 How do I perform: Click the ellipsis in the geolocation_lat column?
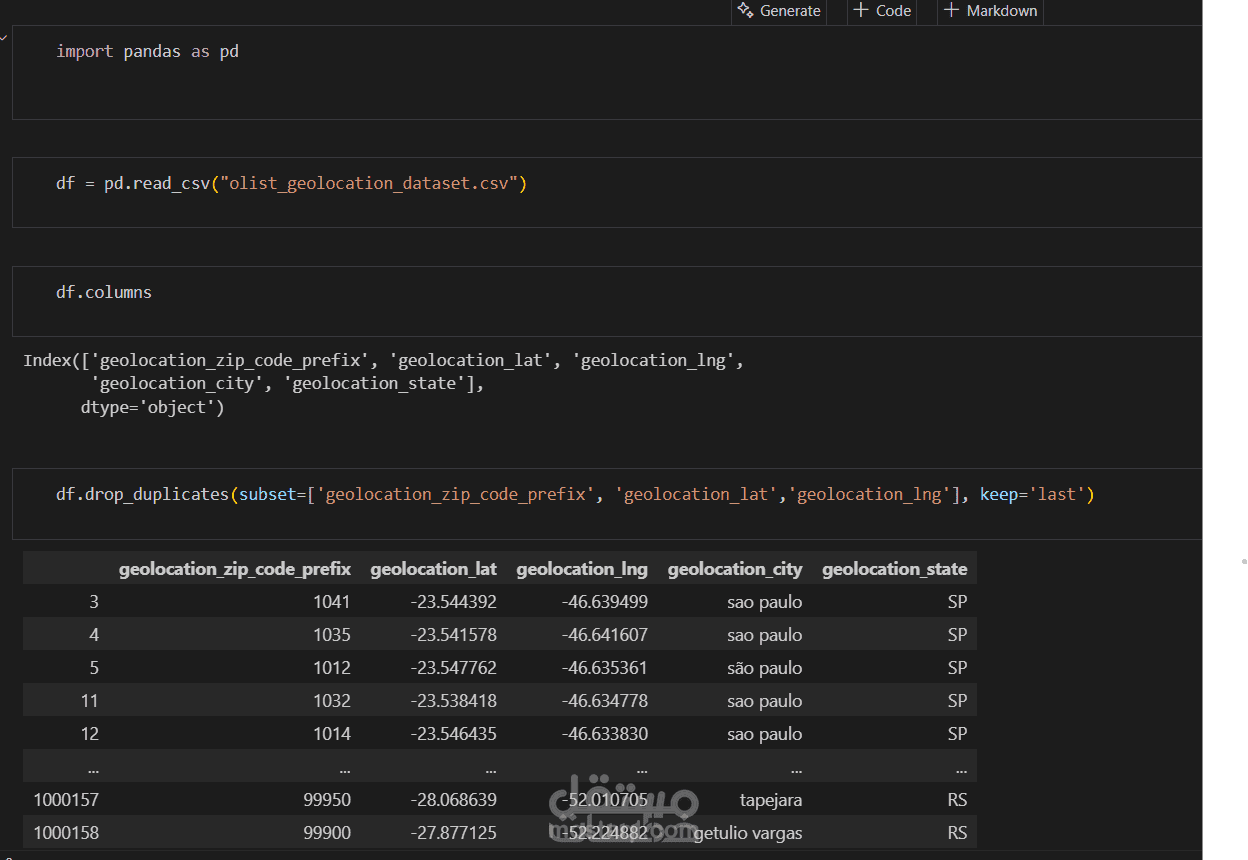490,768
